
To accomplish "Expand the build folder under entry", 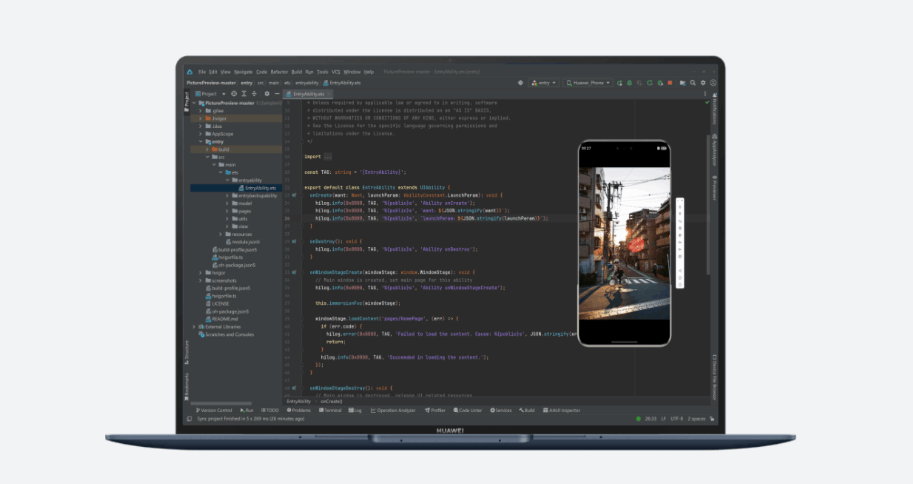I will [207, 149].
